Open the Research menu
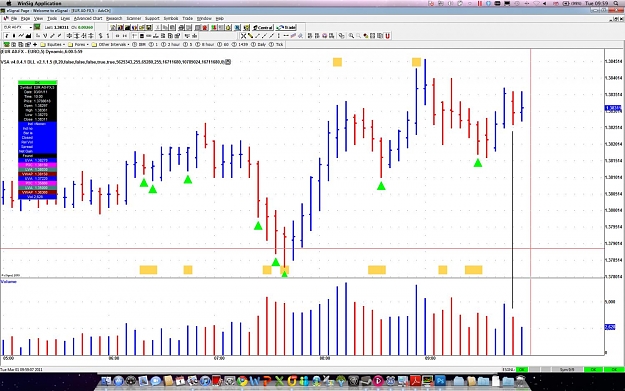 (x=114, y=18)
